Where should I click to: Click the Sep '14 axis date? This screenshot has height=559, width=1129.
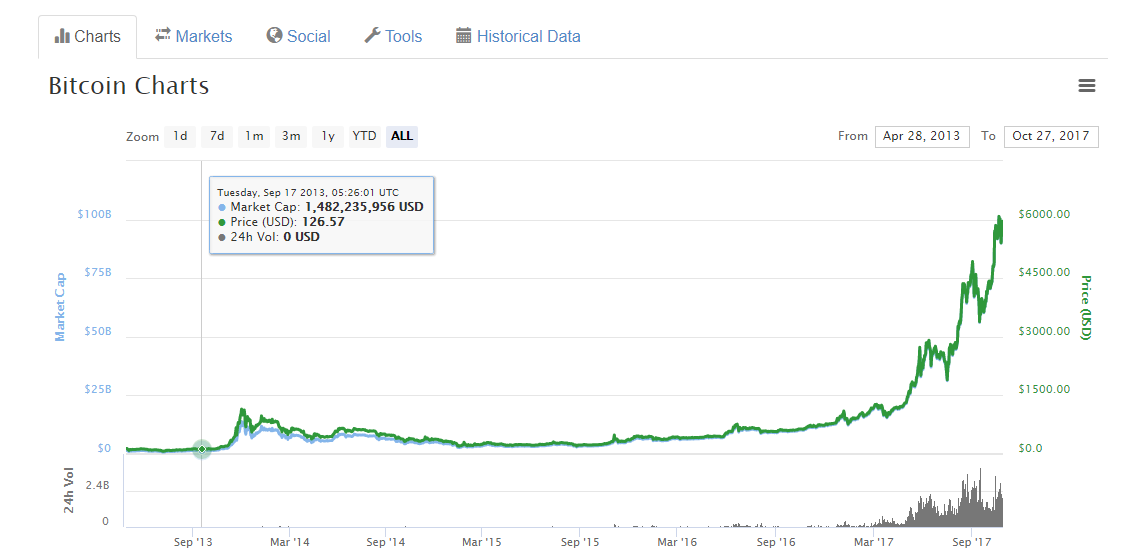coord(387,541)
